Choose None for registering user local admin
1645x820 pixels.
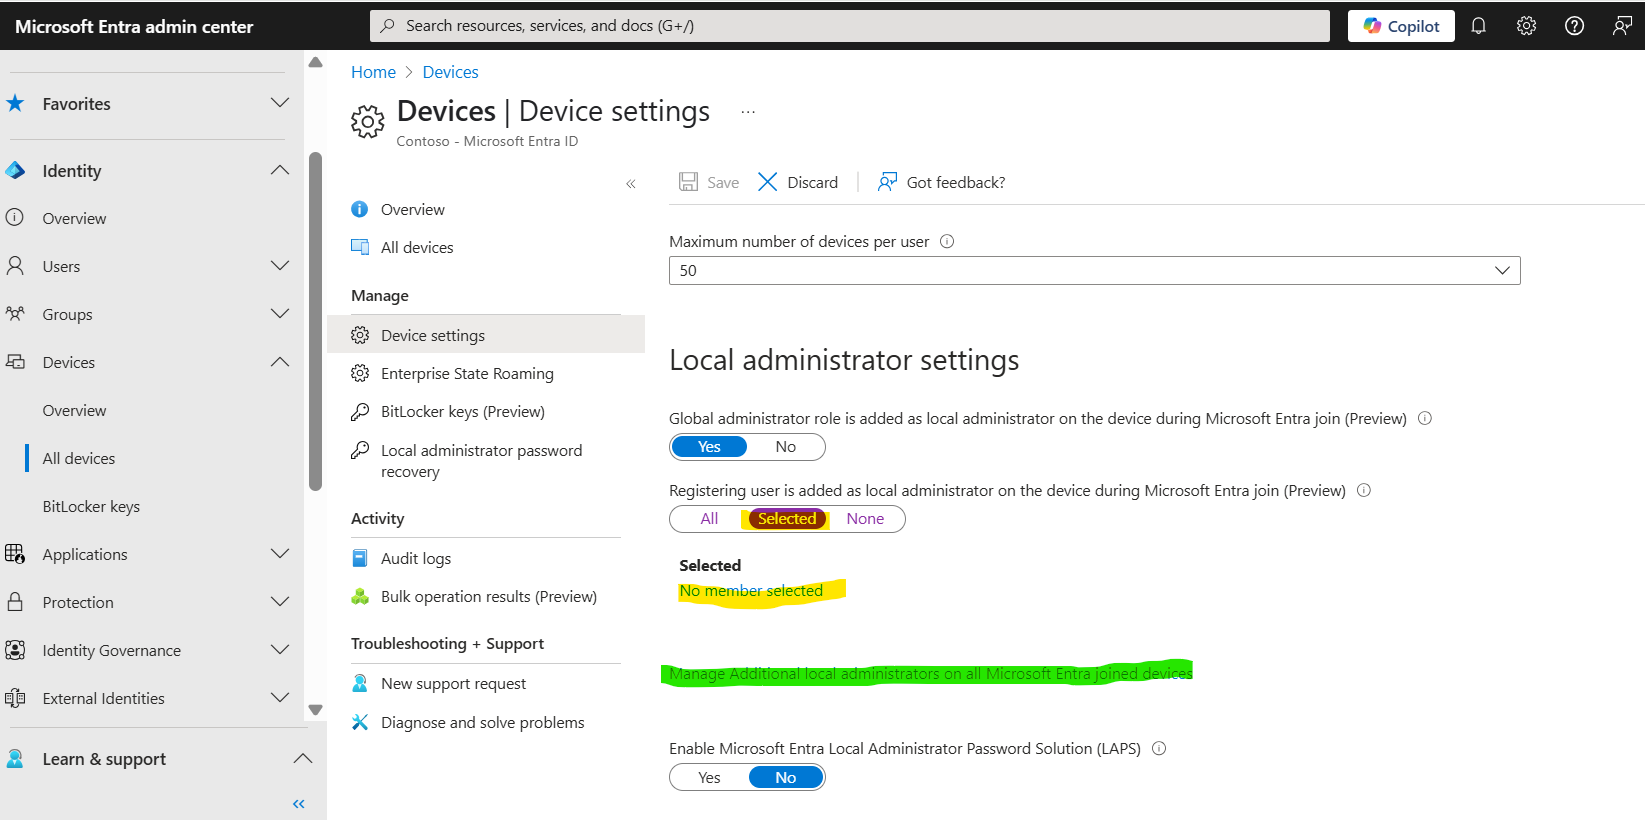[x=865, y=519]
